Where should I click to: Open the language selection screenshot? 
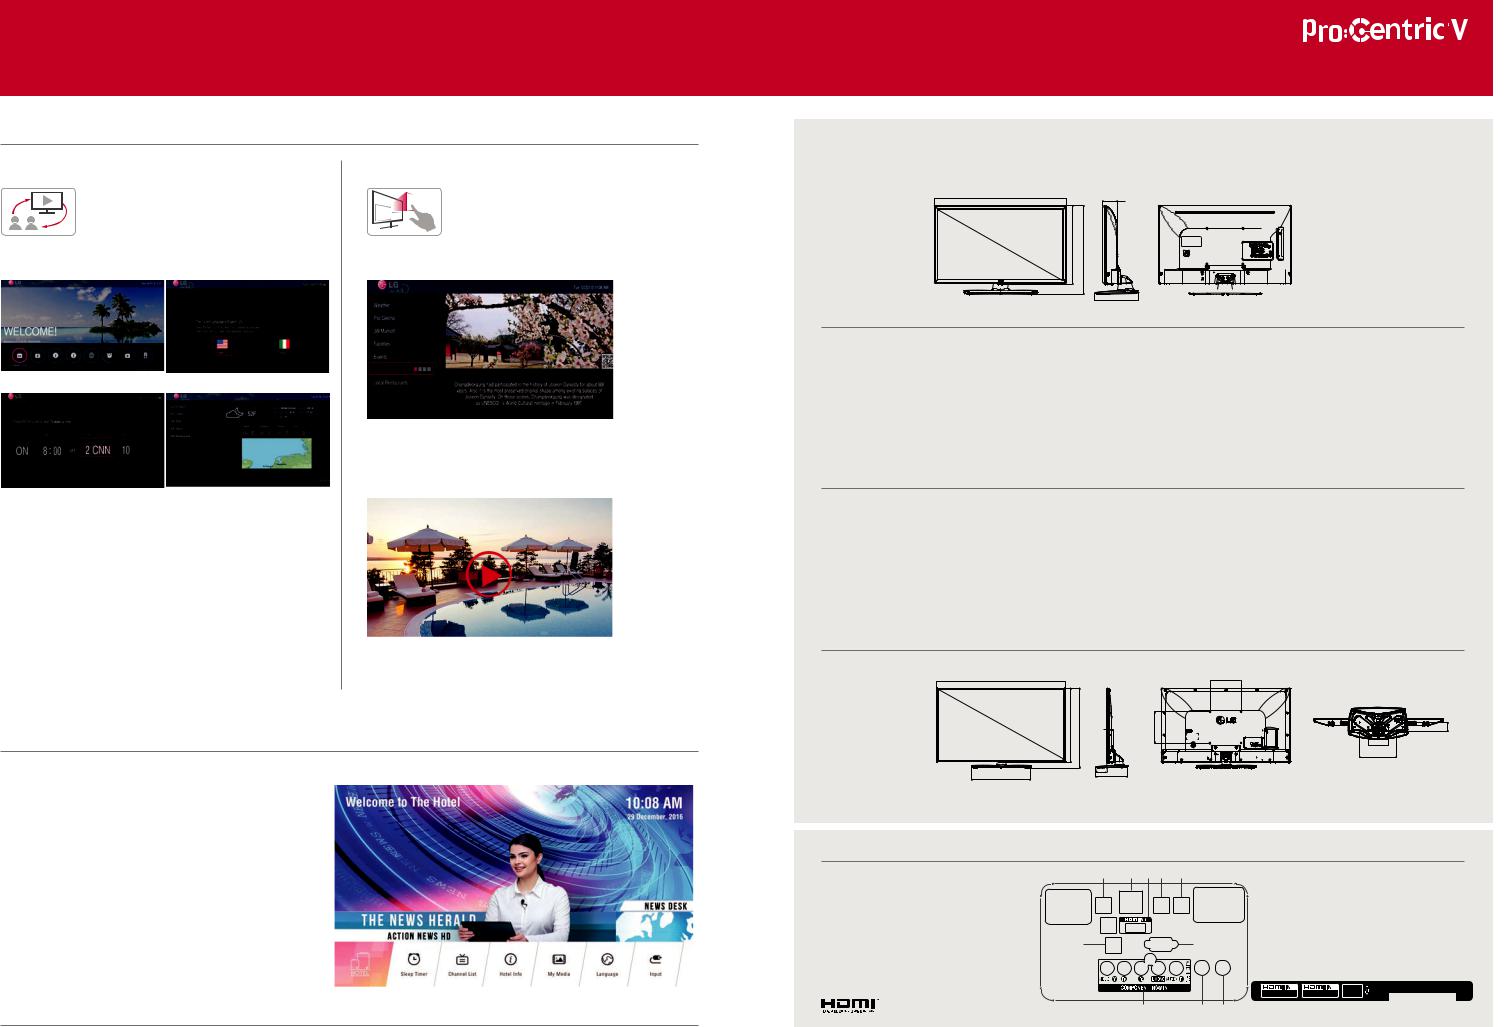pyautogui.click(x=248, y=326)
